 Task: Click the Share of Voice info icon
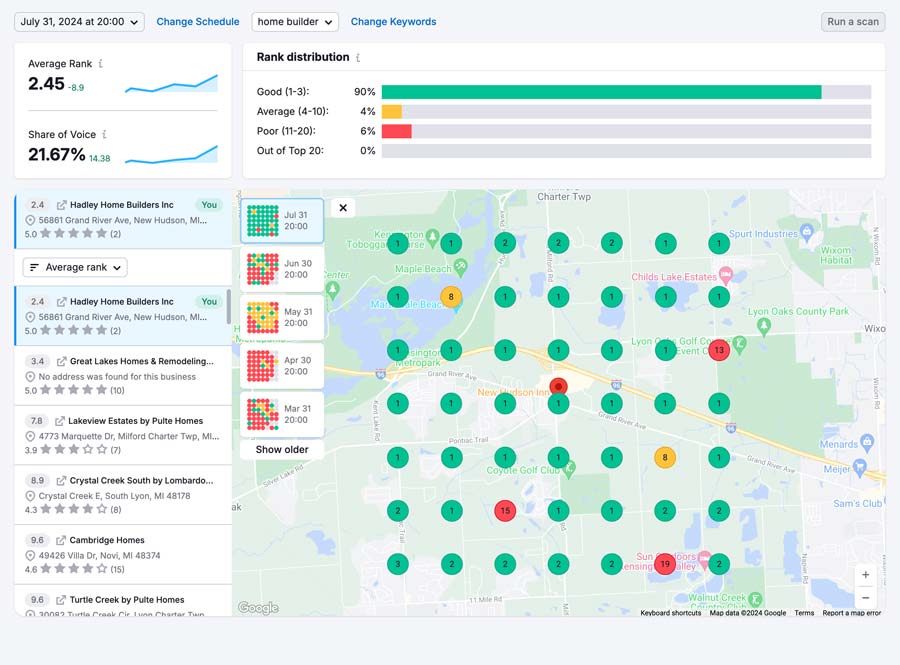click(105, 135)
